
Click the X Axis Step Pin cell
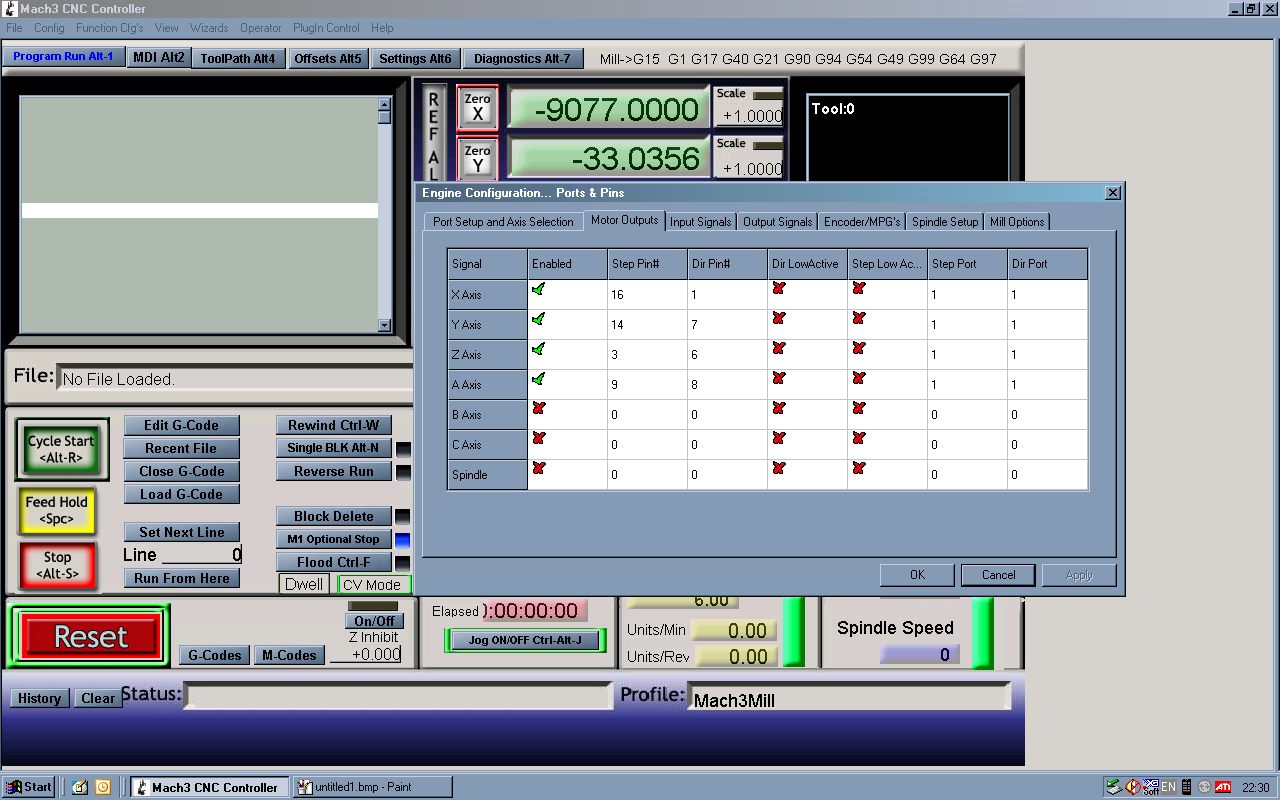(x=646, y=295)
